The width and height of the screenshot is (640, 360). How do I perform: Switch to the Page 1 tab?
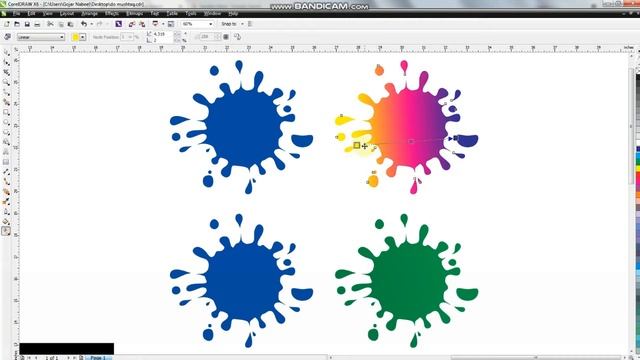[98, 358]
